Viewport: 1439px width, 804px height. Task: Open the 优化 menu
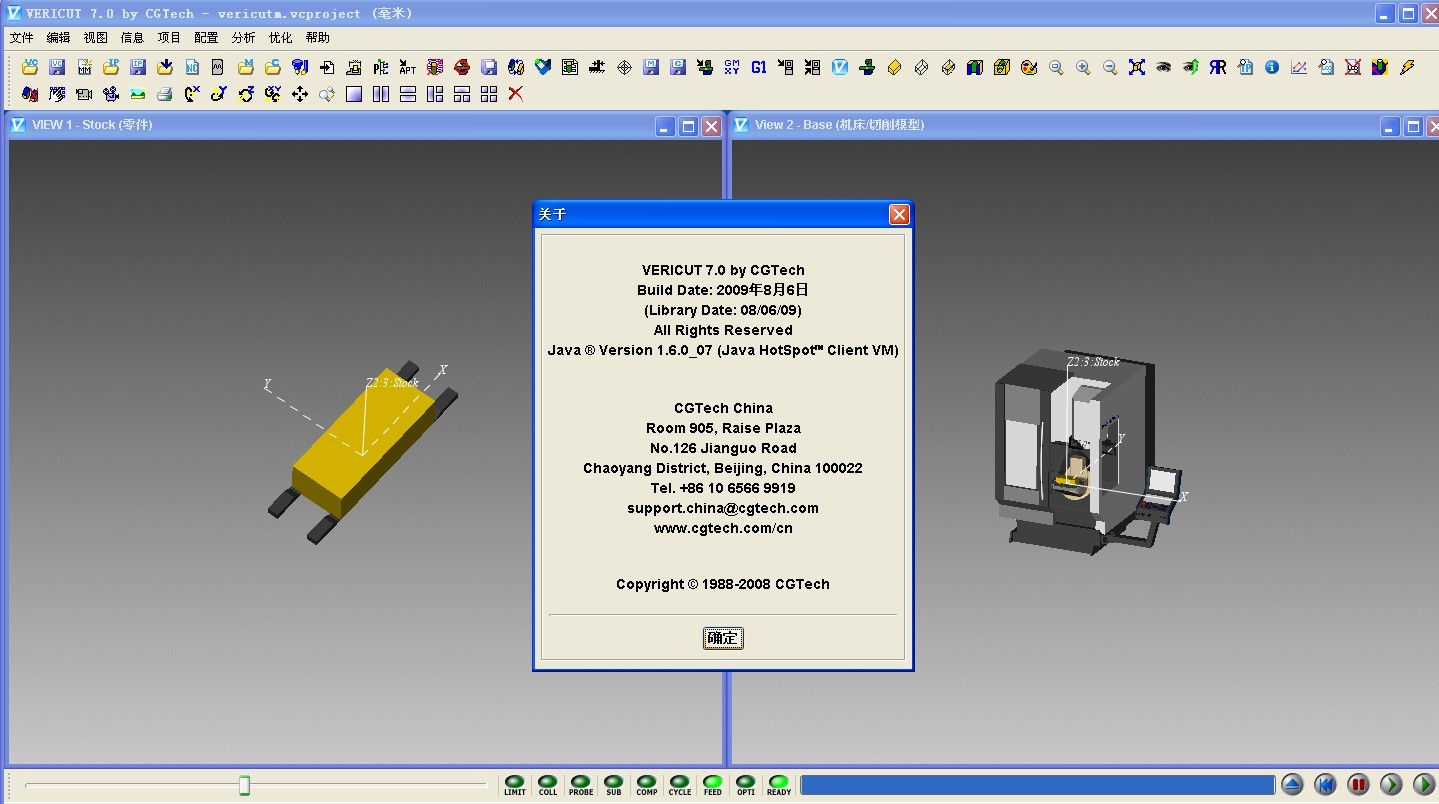[x=280, y=38]
